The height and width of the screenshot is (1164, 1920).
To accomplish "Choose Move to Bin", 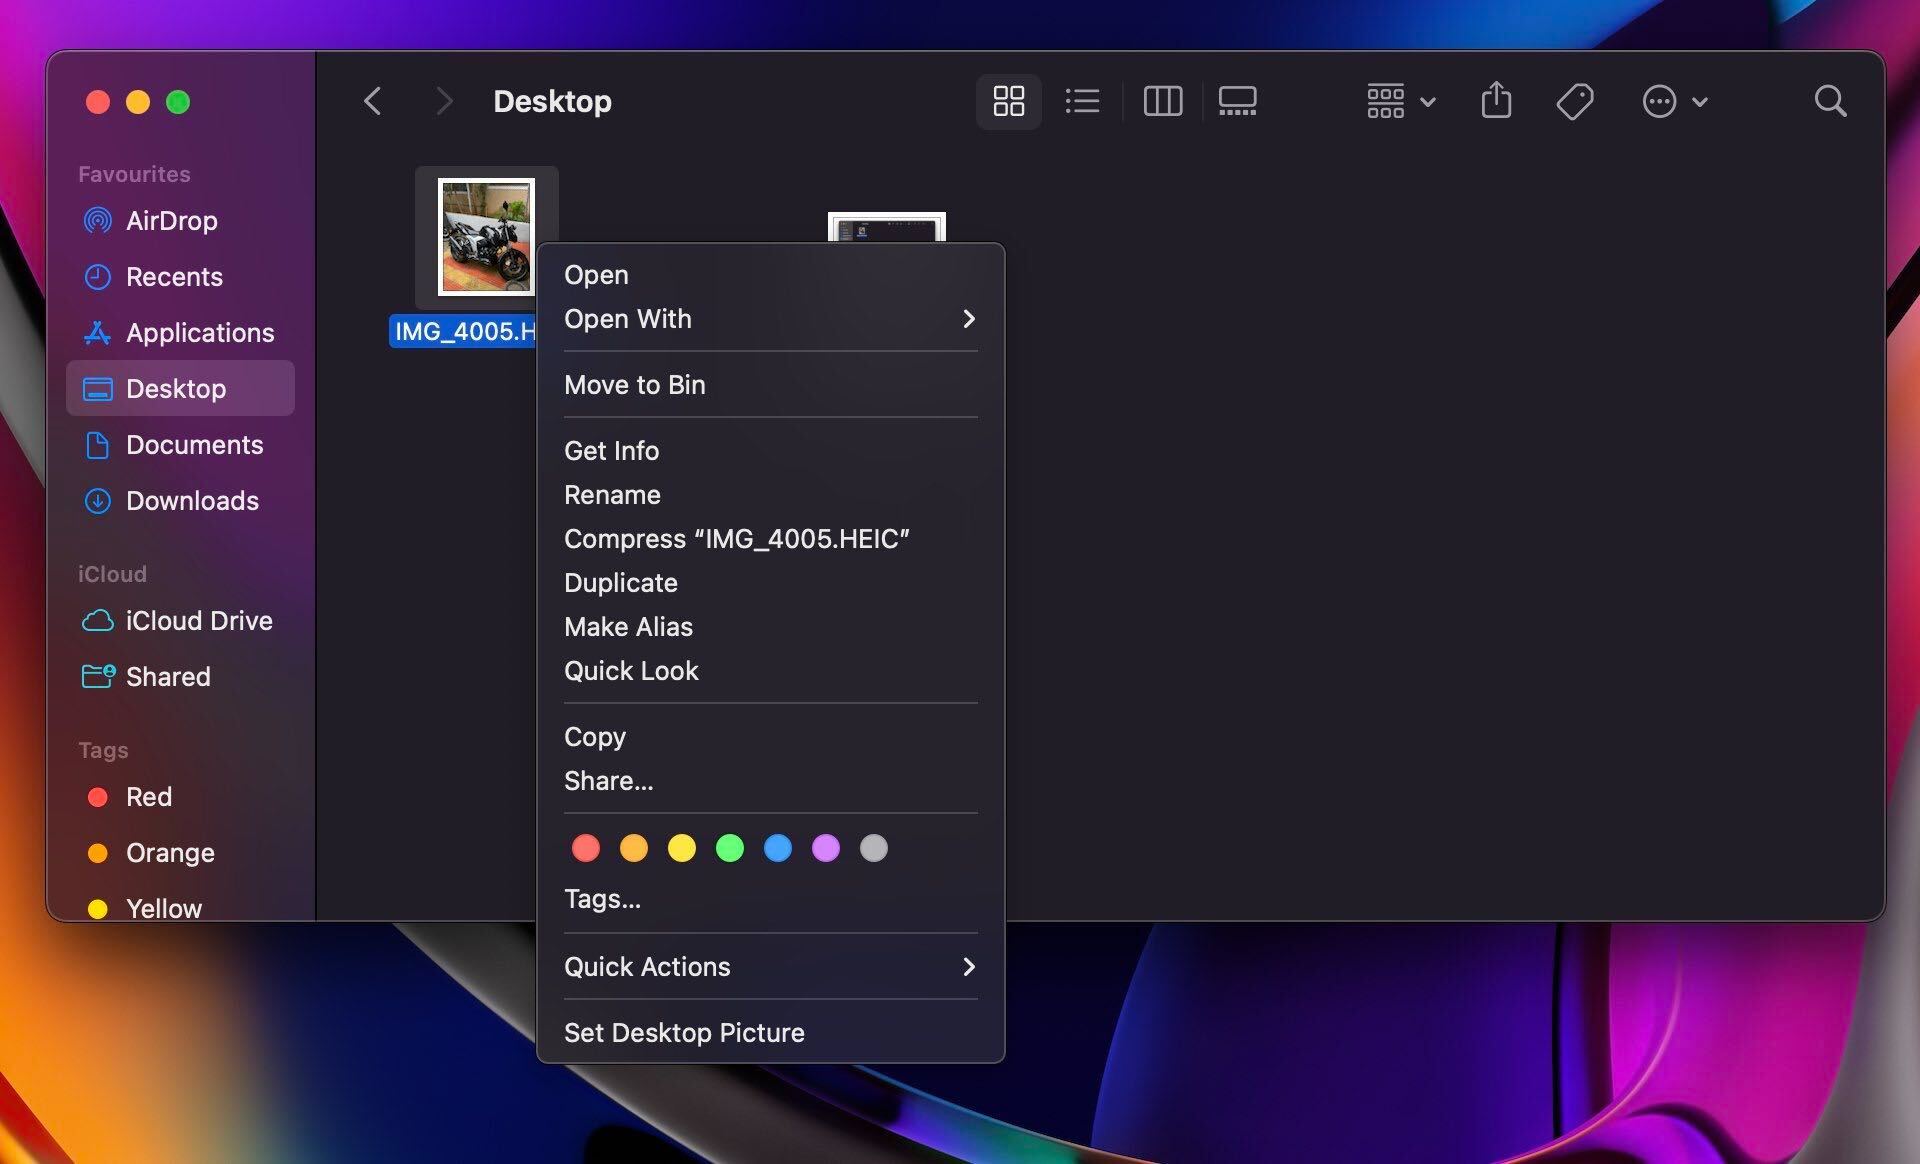I will [x=770, y=384].
